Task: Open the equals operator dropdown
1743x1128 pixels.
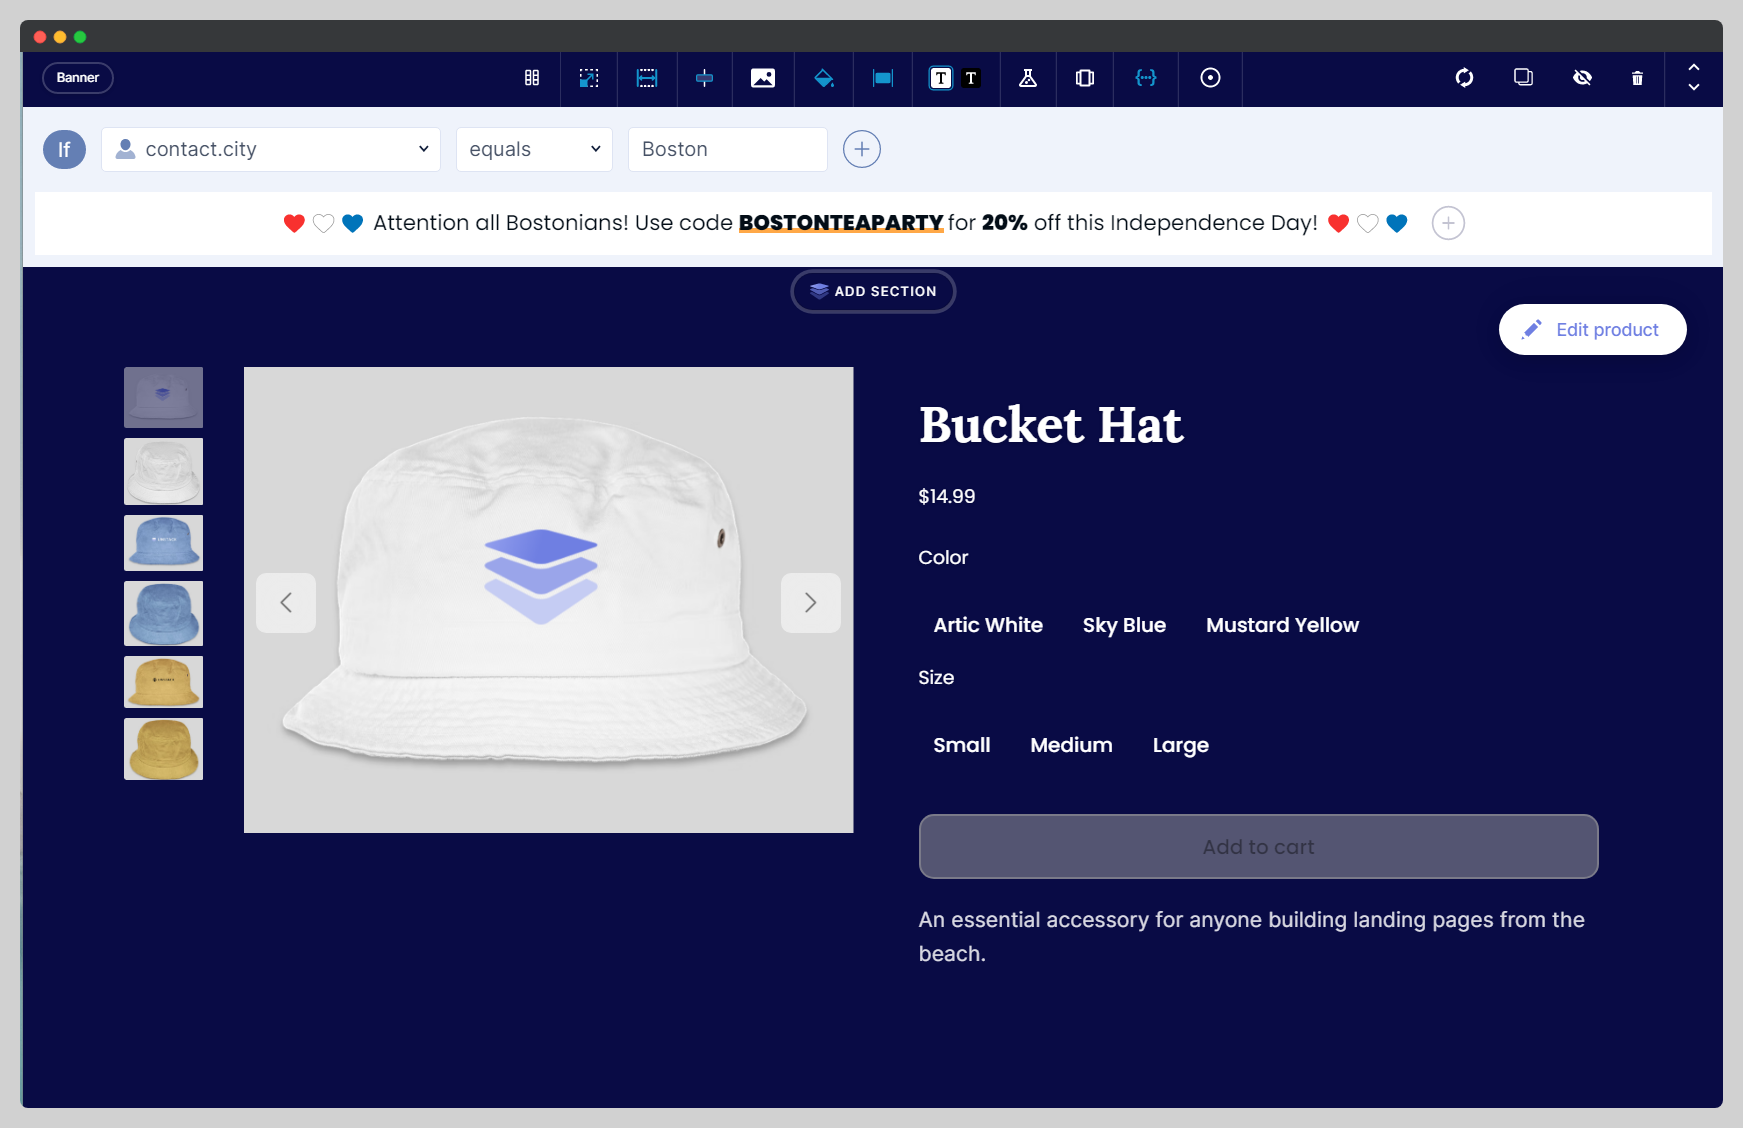Action: tap(534, 149)
